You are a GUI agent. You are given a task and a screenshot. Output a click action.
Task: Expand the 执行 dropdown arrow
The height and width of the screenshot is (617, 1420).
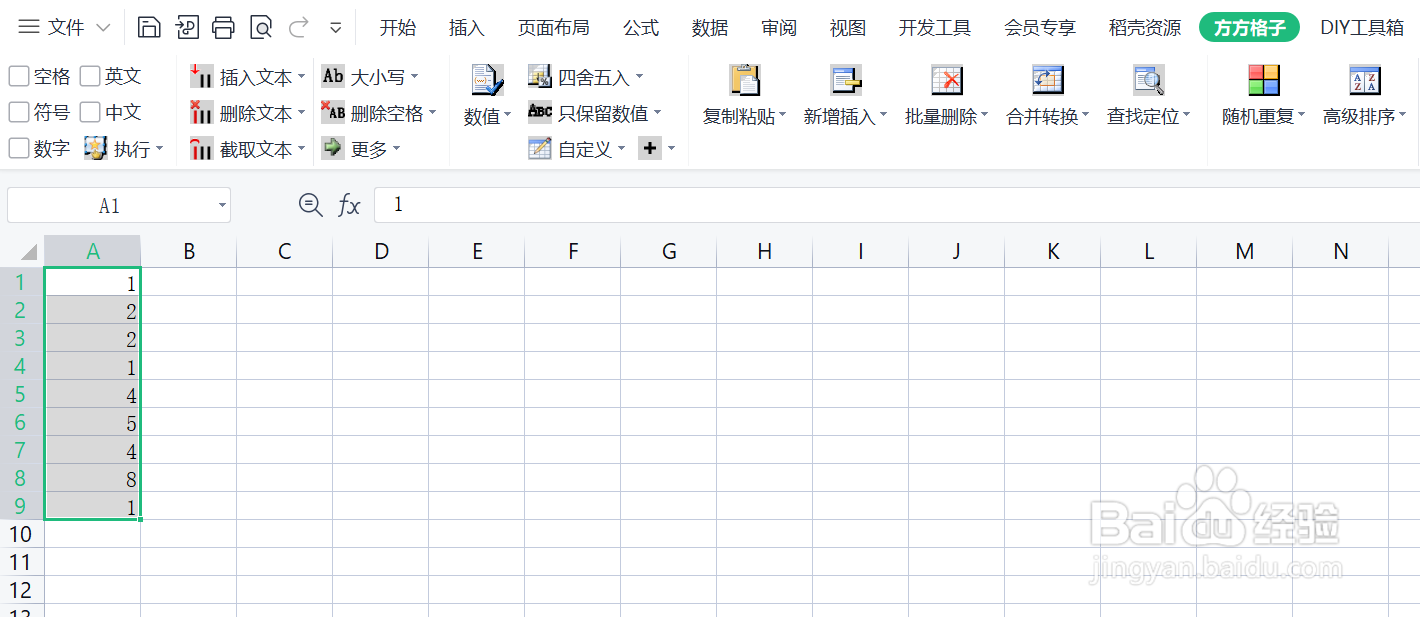(x=160, y=149)
